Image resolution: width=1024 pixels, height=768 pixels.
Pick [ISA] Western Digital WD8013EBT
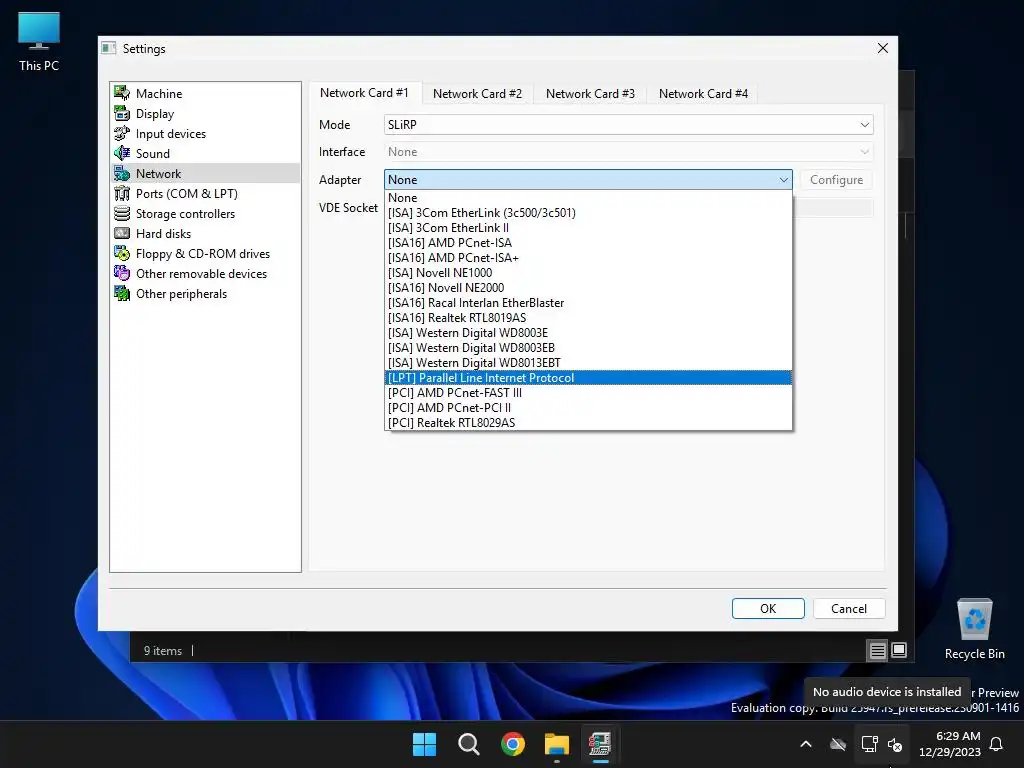coord(588,362)
